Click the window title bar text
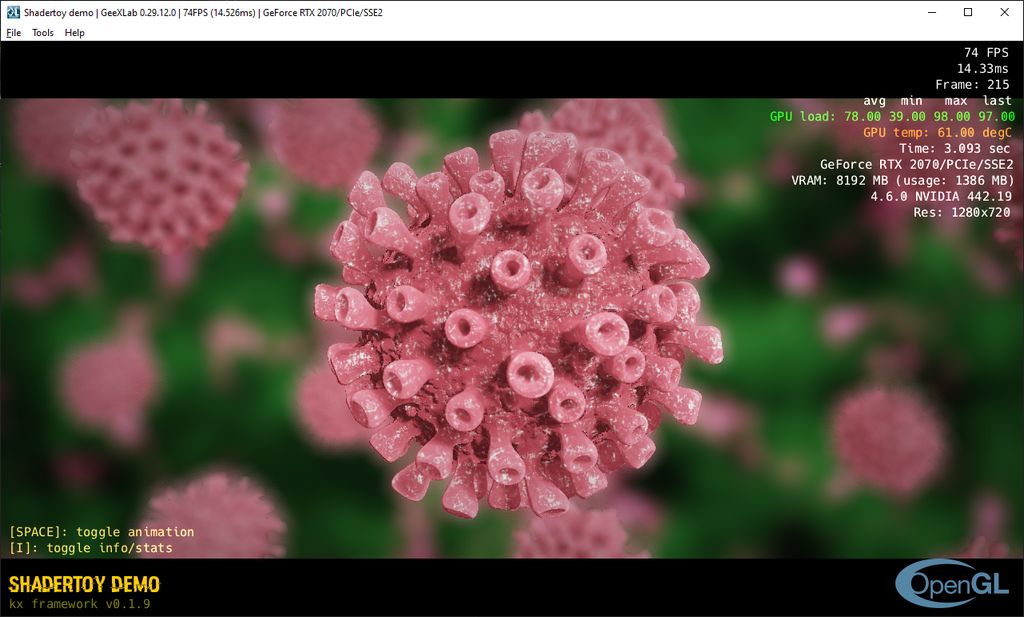 (203, 12)
